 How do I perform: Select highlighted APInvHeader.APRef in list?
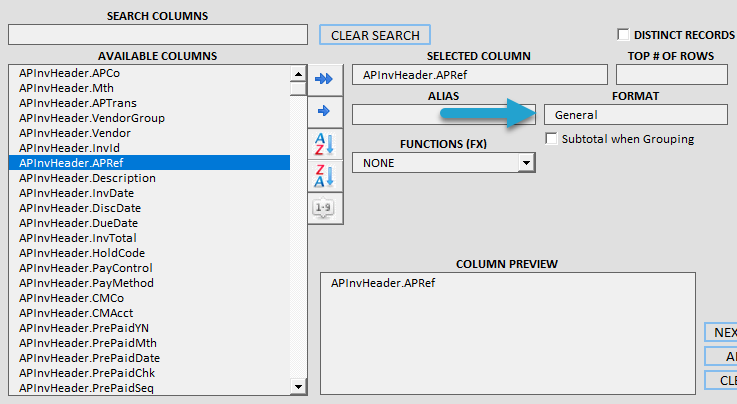click(149, 163)
